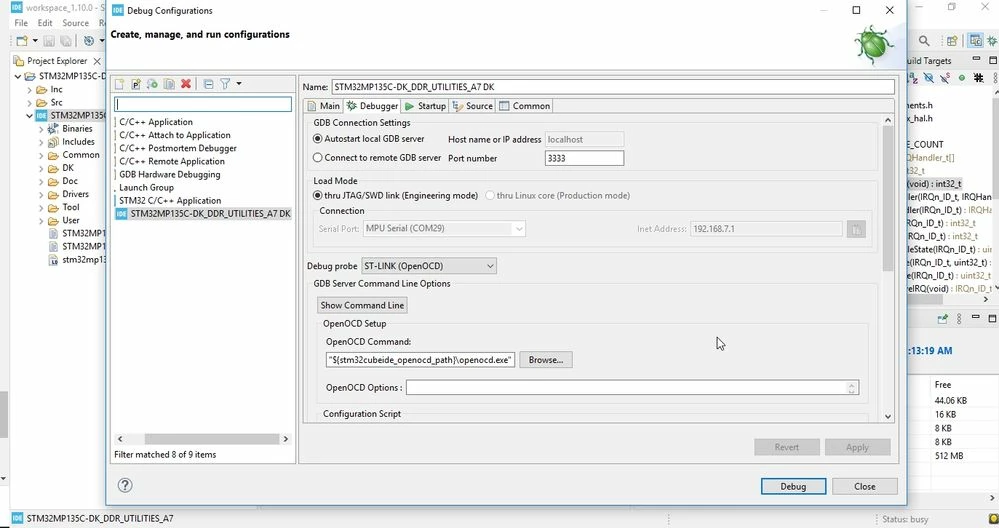Open the File menu in IDE window

(x=21, y=23)
